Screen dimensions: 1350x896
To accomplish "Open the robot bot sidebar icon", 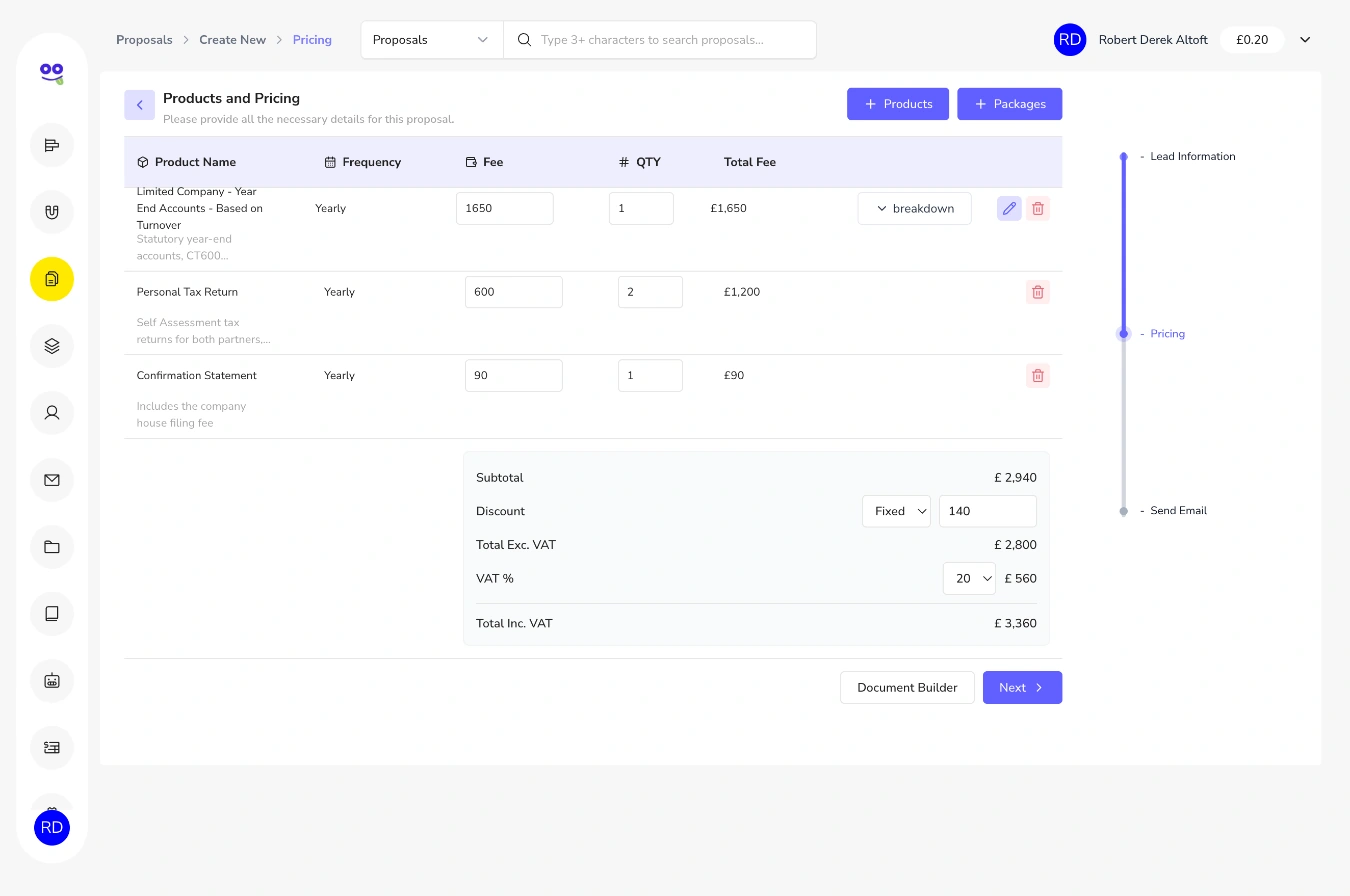I will pyautogui.click(x=52, y=681).
